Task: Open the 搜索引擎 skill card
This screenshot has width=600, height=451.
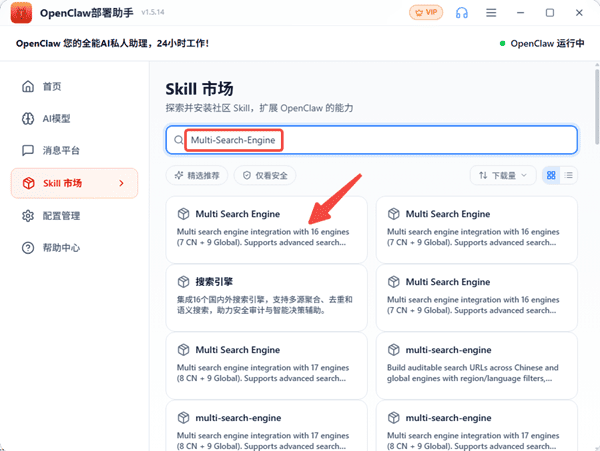Action: point(266,298)
